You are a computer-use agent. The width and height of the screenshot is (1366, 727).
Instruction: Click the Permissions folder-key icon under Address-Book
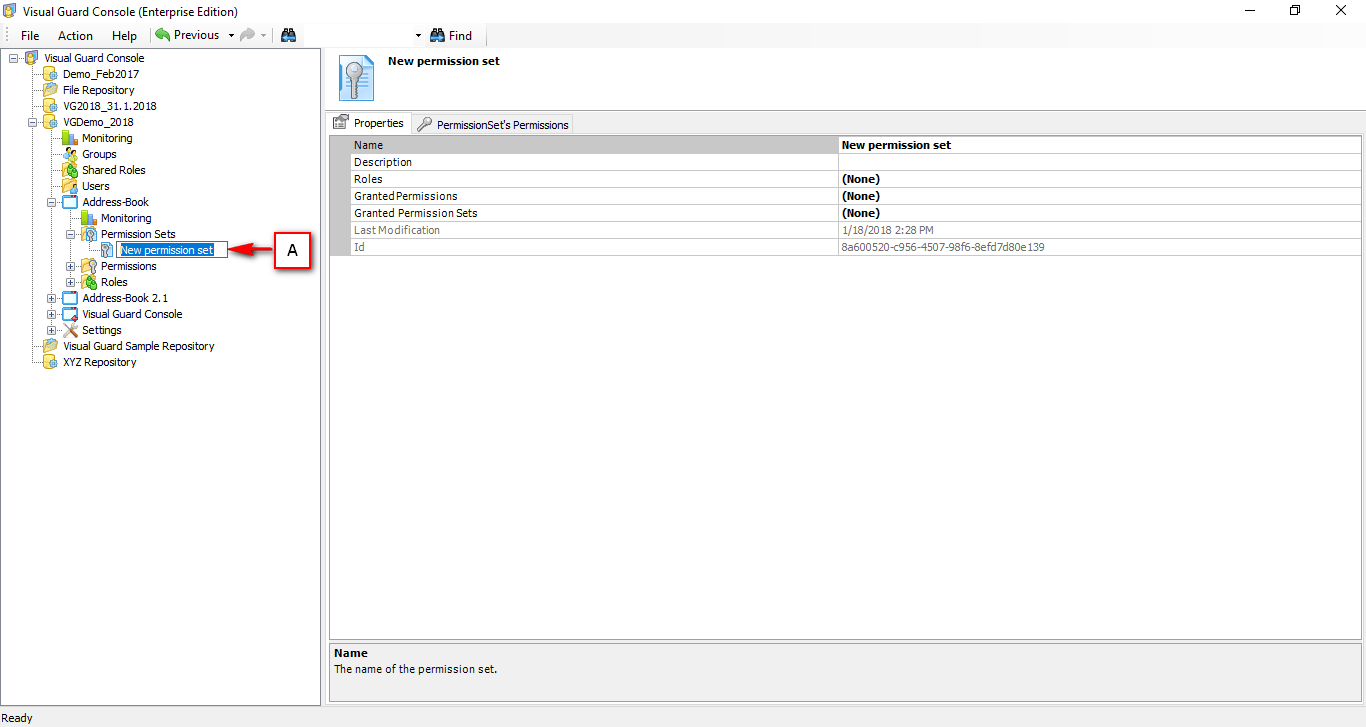89,266
